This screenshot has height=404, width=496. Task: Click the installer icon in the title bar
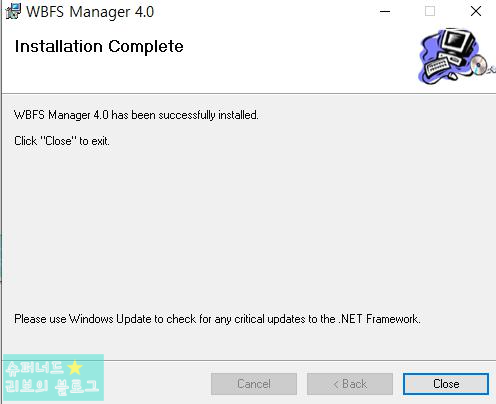click(x=13, y=12)
